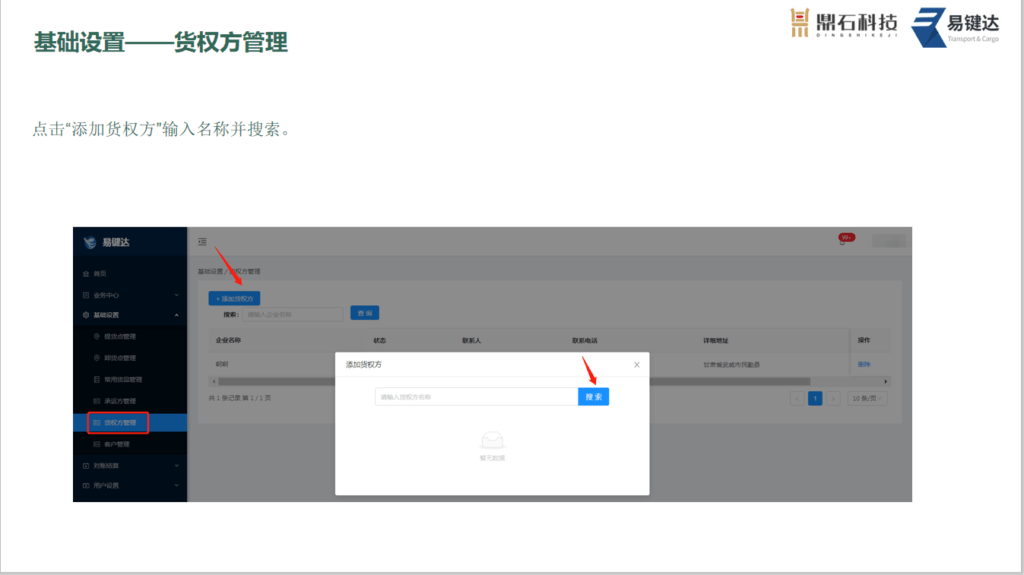1024x575 pixels.
Task: Click the 详细地址 column header
Action: pyautogui.click(x=716, y=340)
